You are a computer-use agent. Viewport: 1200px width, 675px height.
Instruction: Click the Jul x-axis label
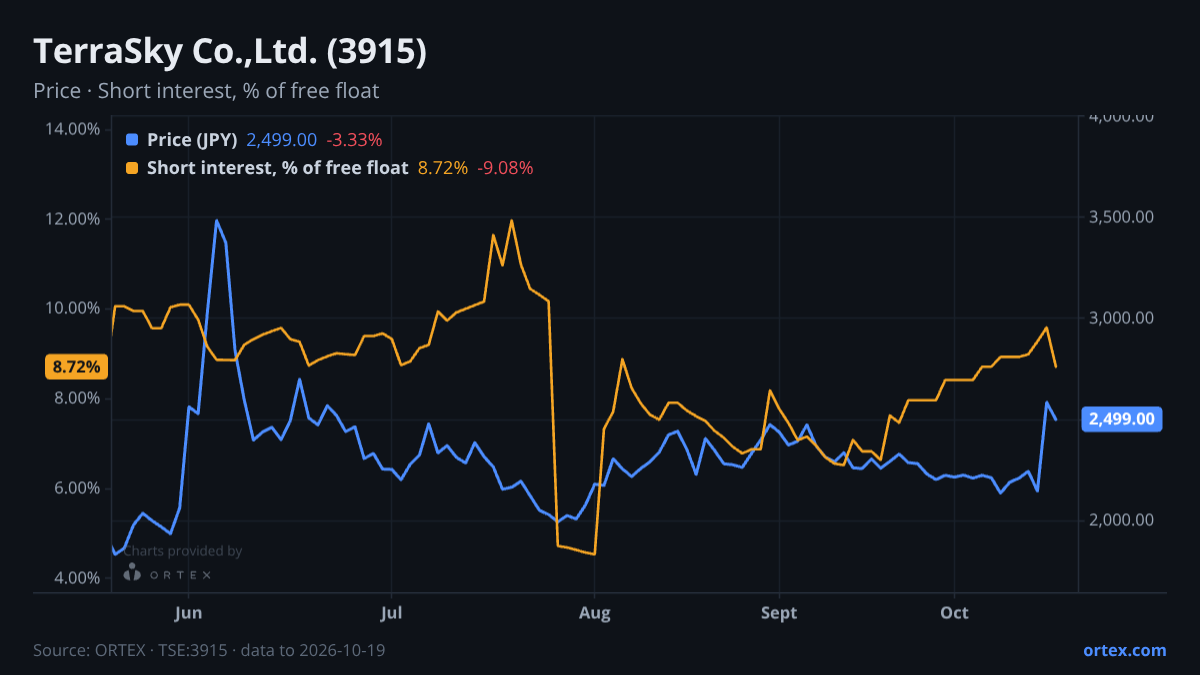point(392,613)
